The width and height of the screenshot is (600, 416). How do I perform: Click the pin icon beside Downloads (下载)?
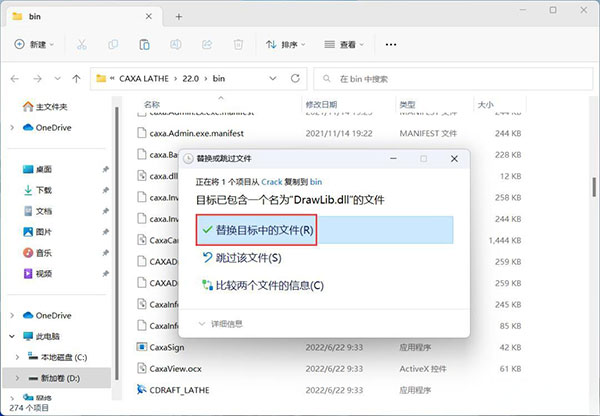[106, 190]
